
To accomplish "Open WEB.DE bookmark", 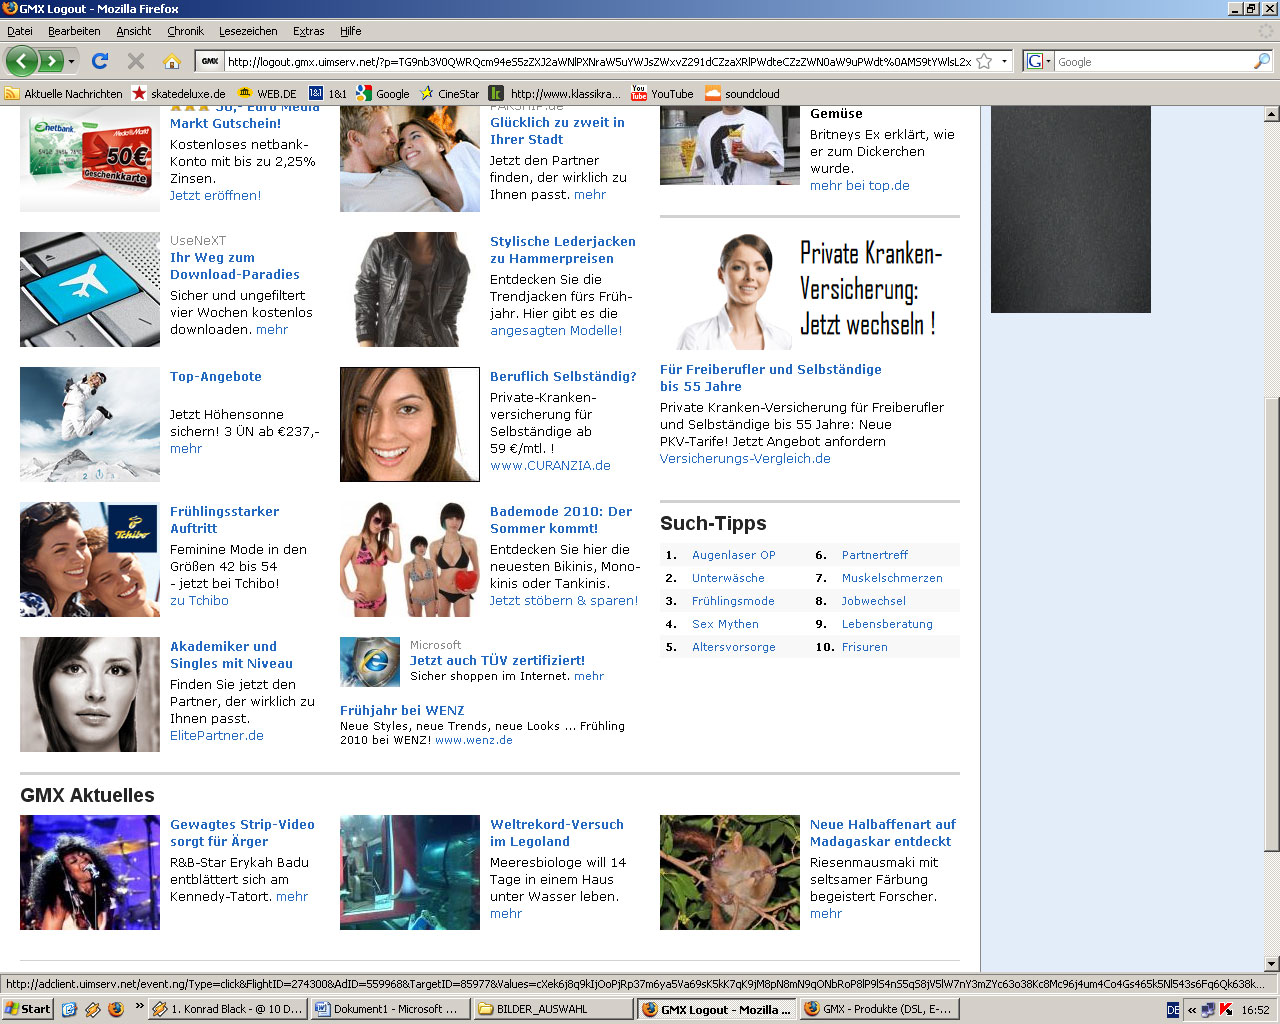I will (267, 93).
